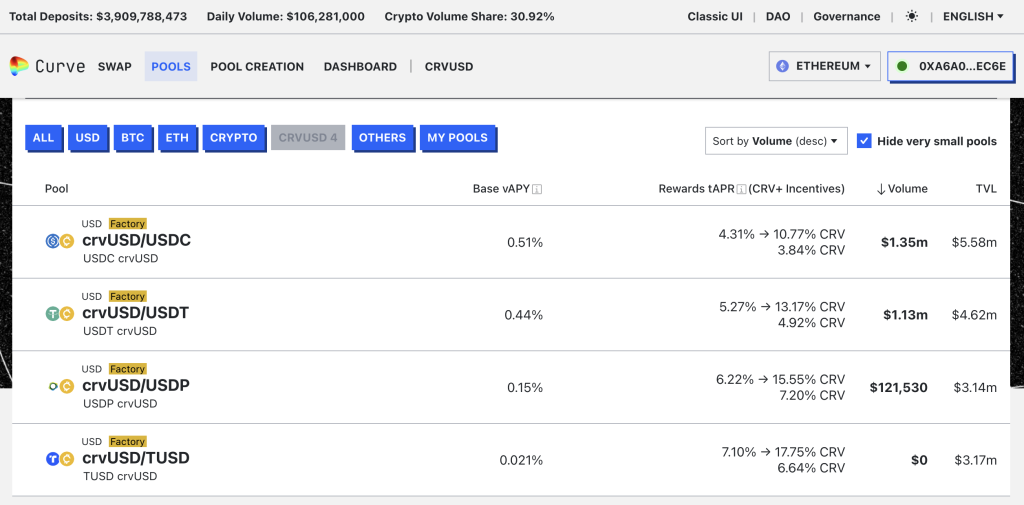Screen dimensions: 1024x505
Task: Show MY POOLS filter
Action: tap(458, 138)
